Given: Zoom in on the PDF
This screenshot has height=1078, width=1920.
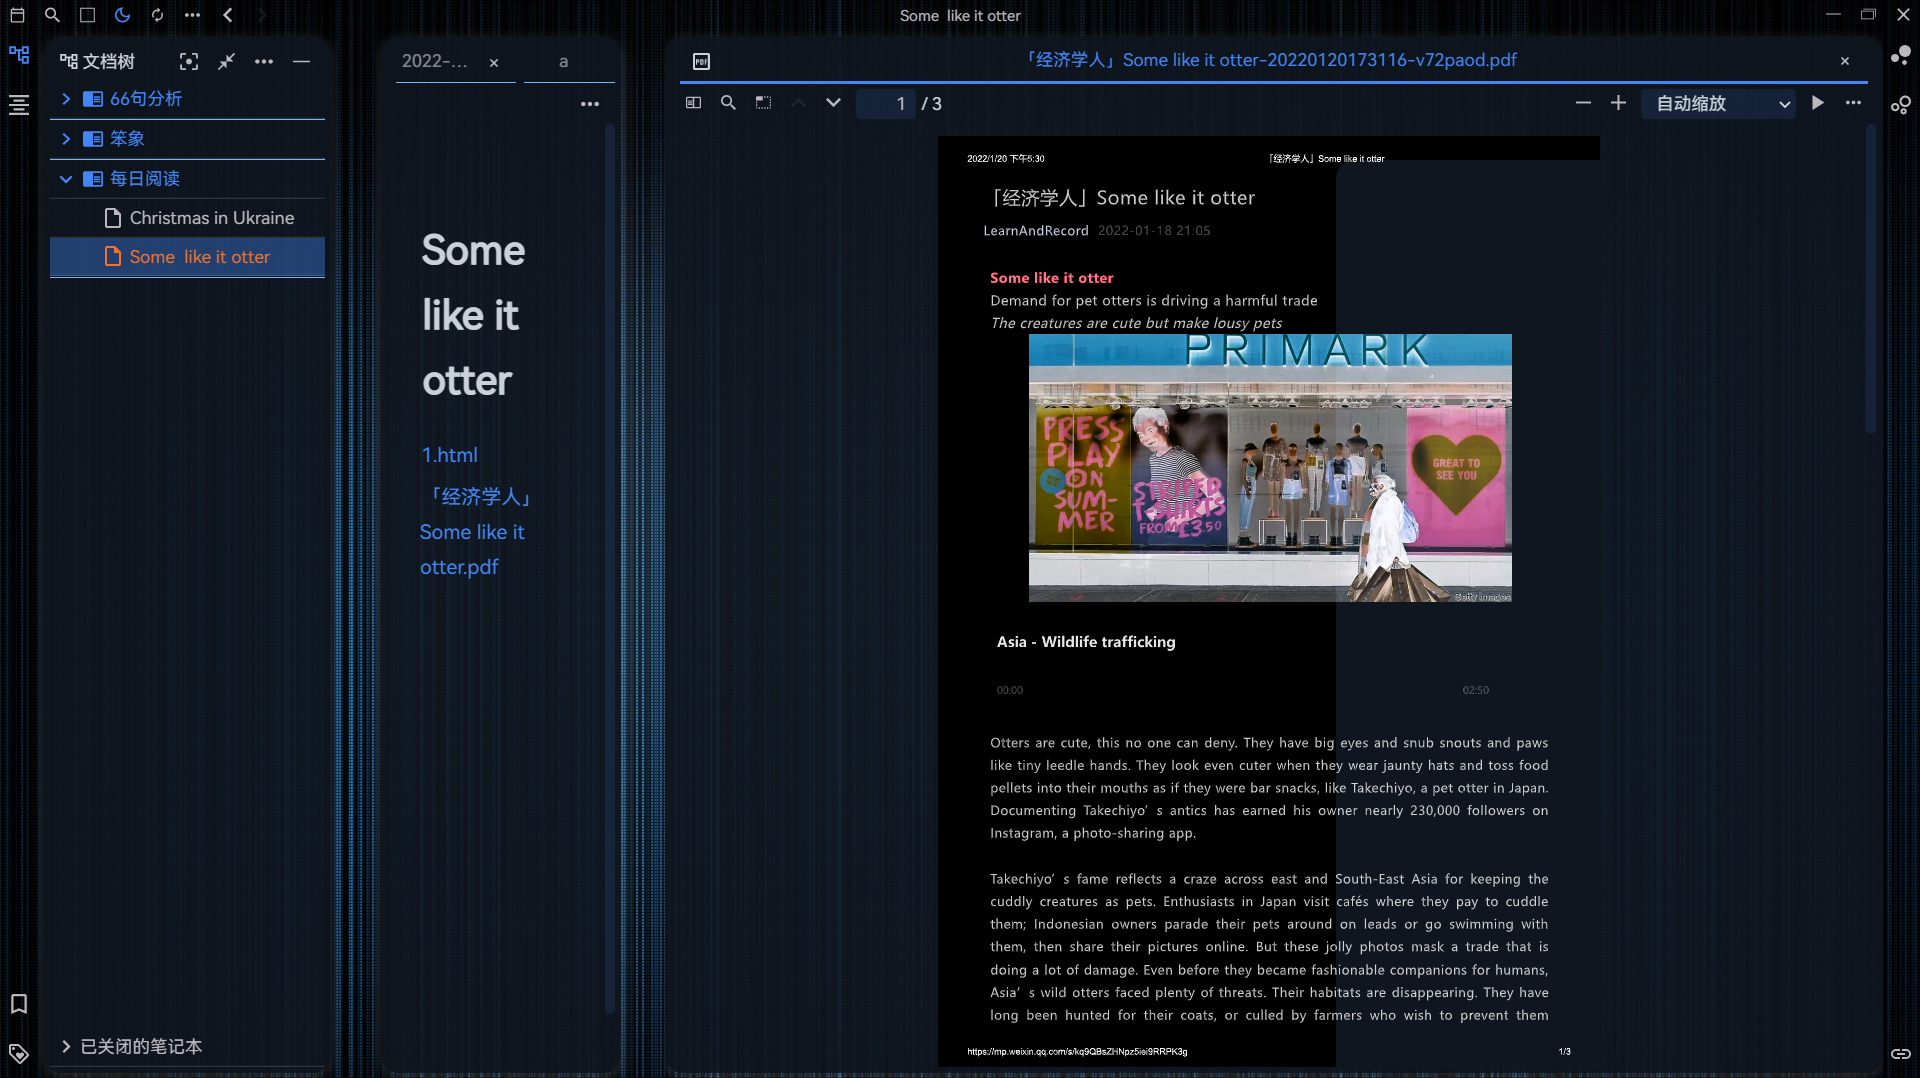Looking at the screenshot, I should tap(1618, 103).
